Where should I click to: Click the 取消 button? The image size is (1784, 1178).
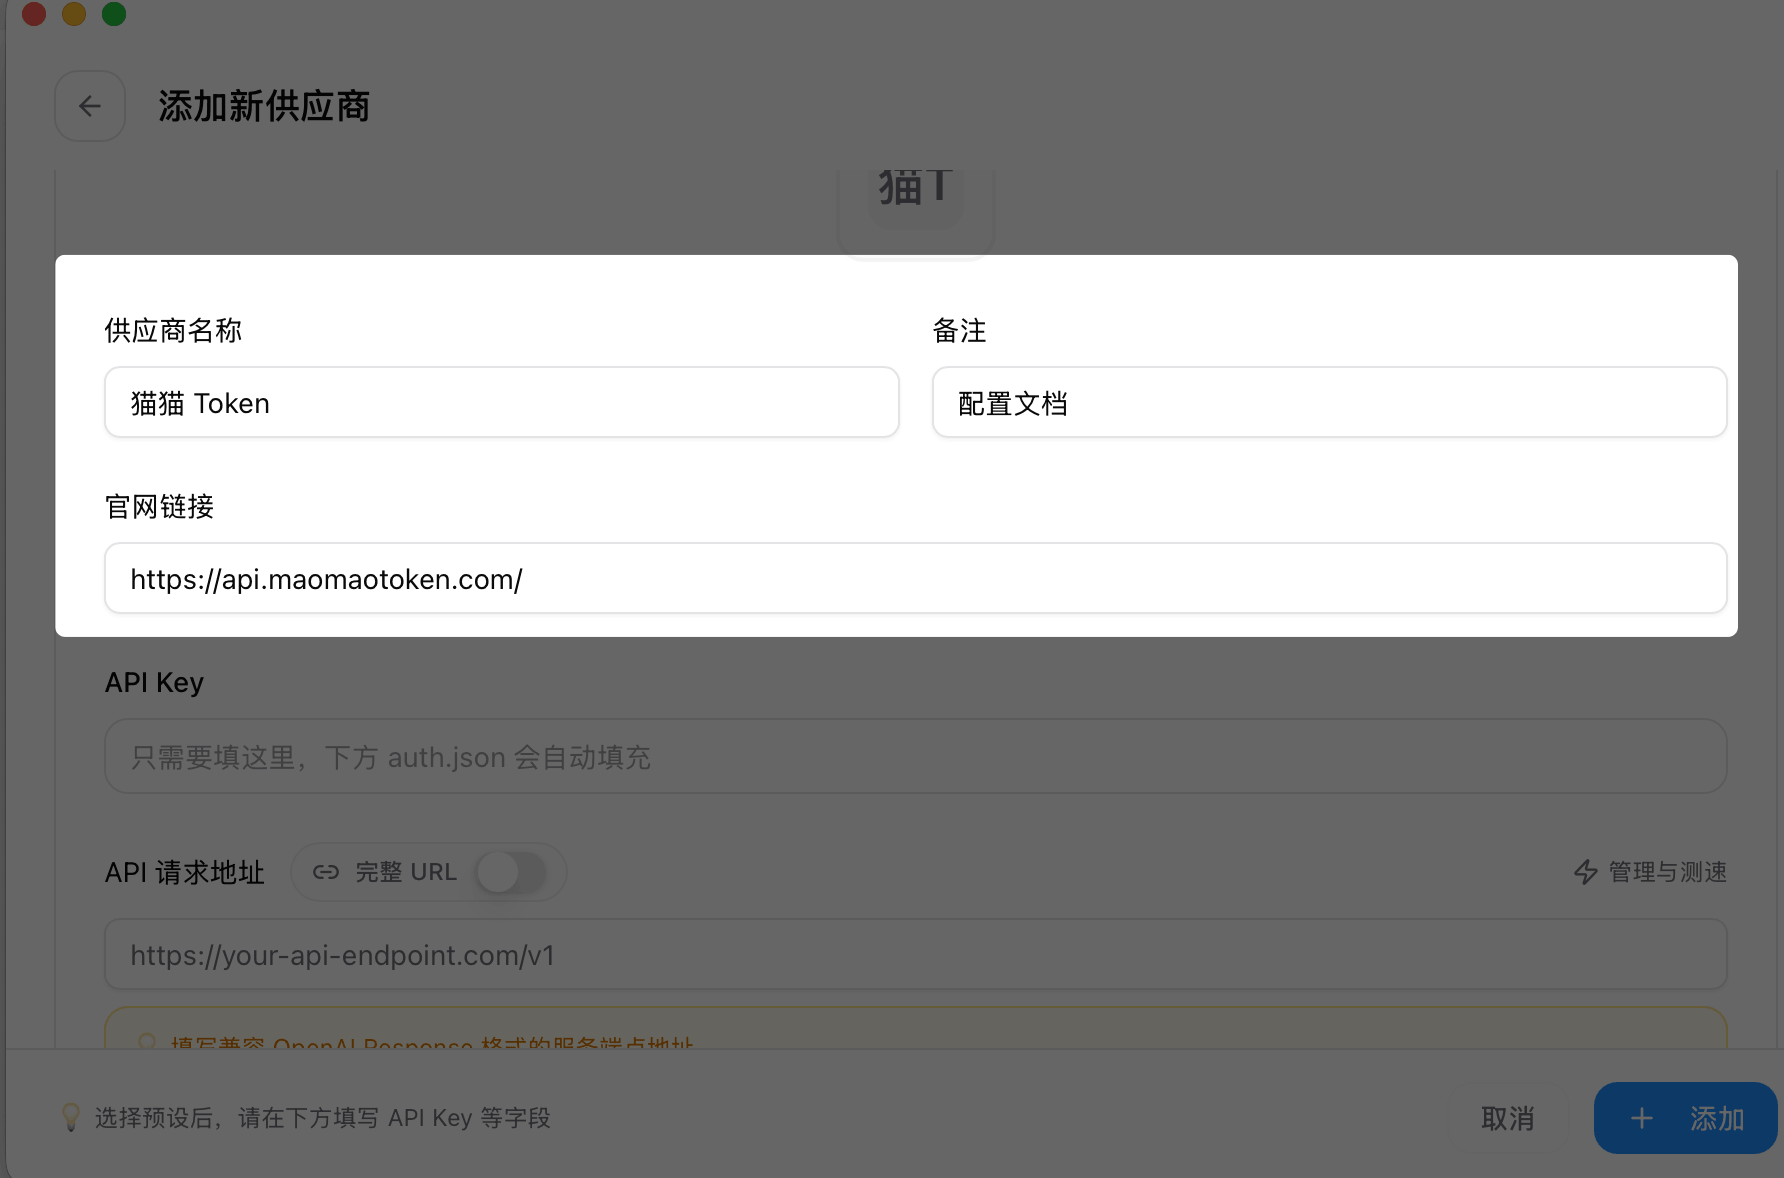(x=1508, y=1118)
